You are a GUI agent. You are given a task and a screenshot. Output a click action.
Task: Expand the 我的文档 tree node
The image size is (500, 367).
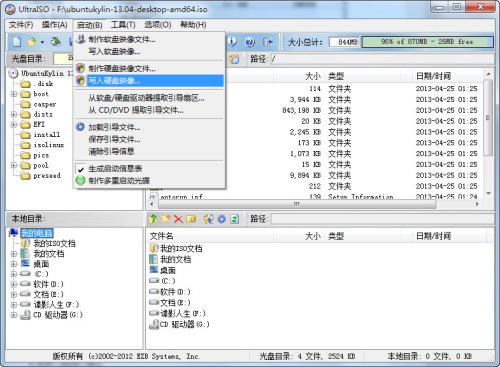pyautogui.click(x=14, y=254)
